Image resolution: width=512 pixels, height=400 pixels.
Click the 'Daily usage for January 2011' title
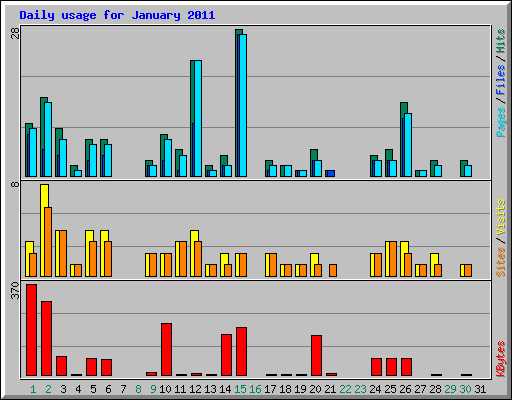117,15
